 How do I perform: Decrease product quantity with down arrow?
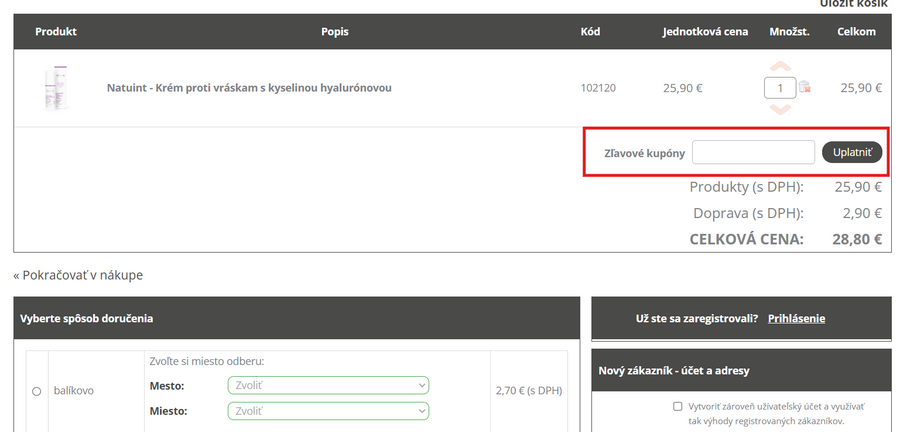[x=780, y=108]
